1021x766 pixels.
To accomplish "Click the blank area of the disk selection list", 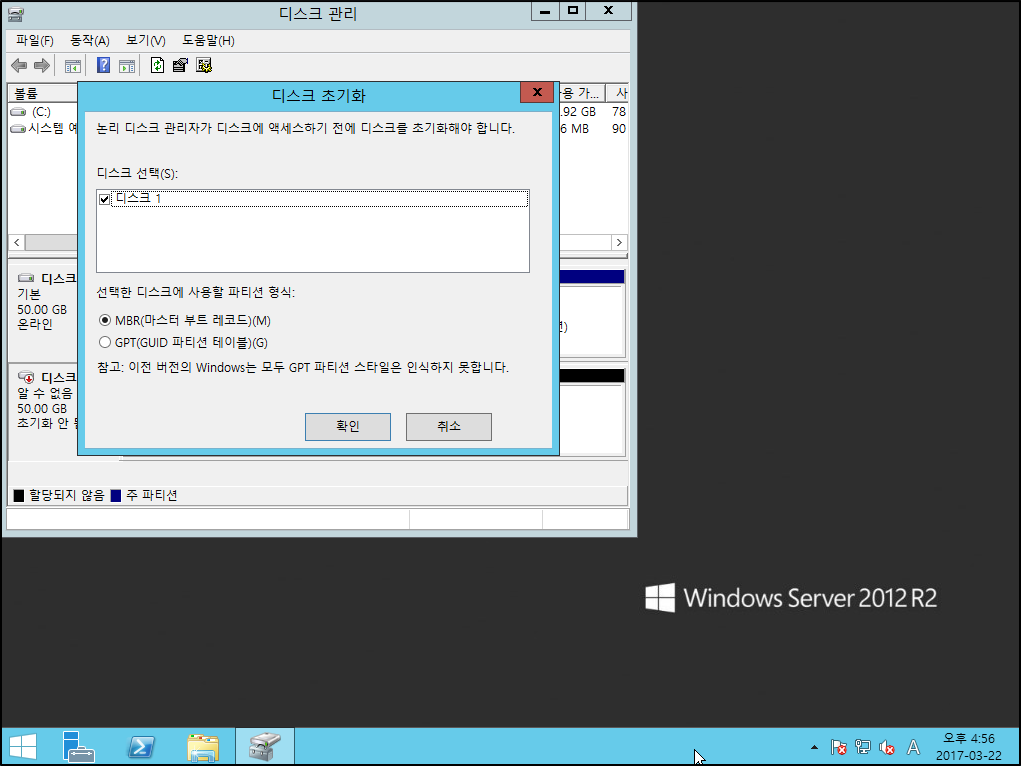I will point(313,239).
